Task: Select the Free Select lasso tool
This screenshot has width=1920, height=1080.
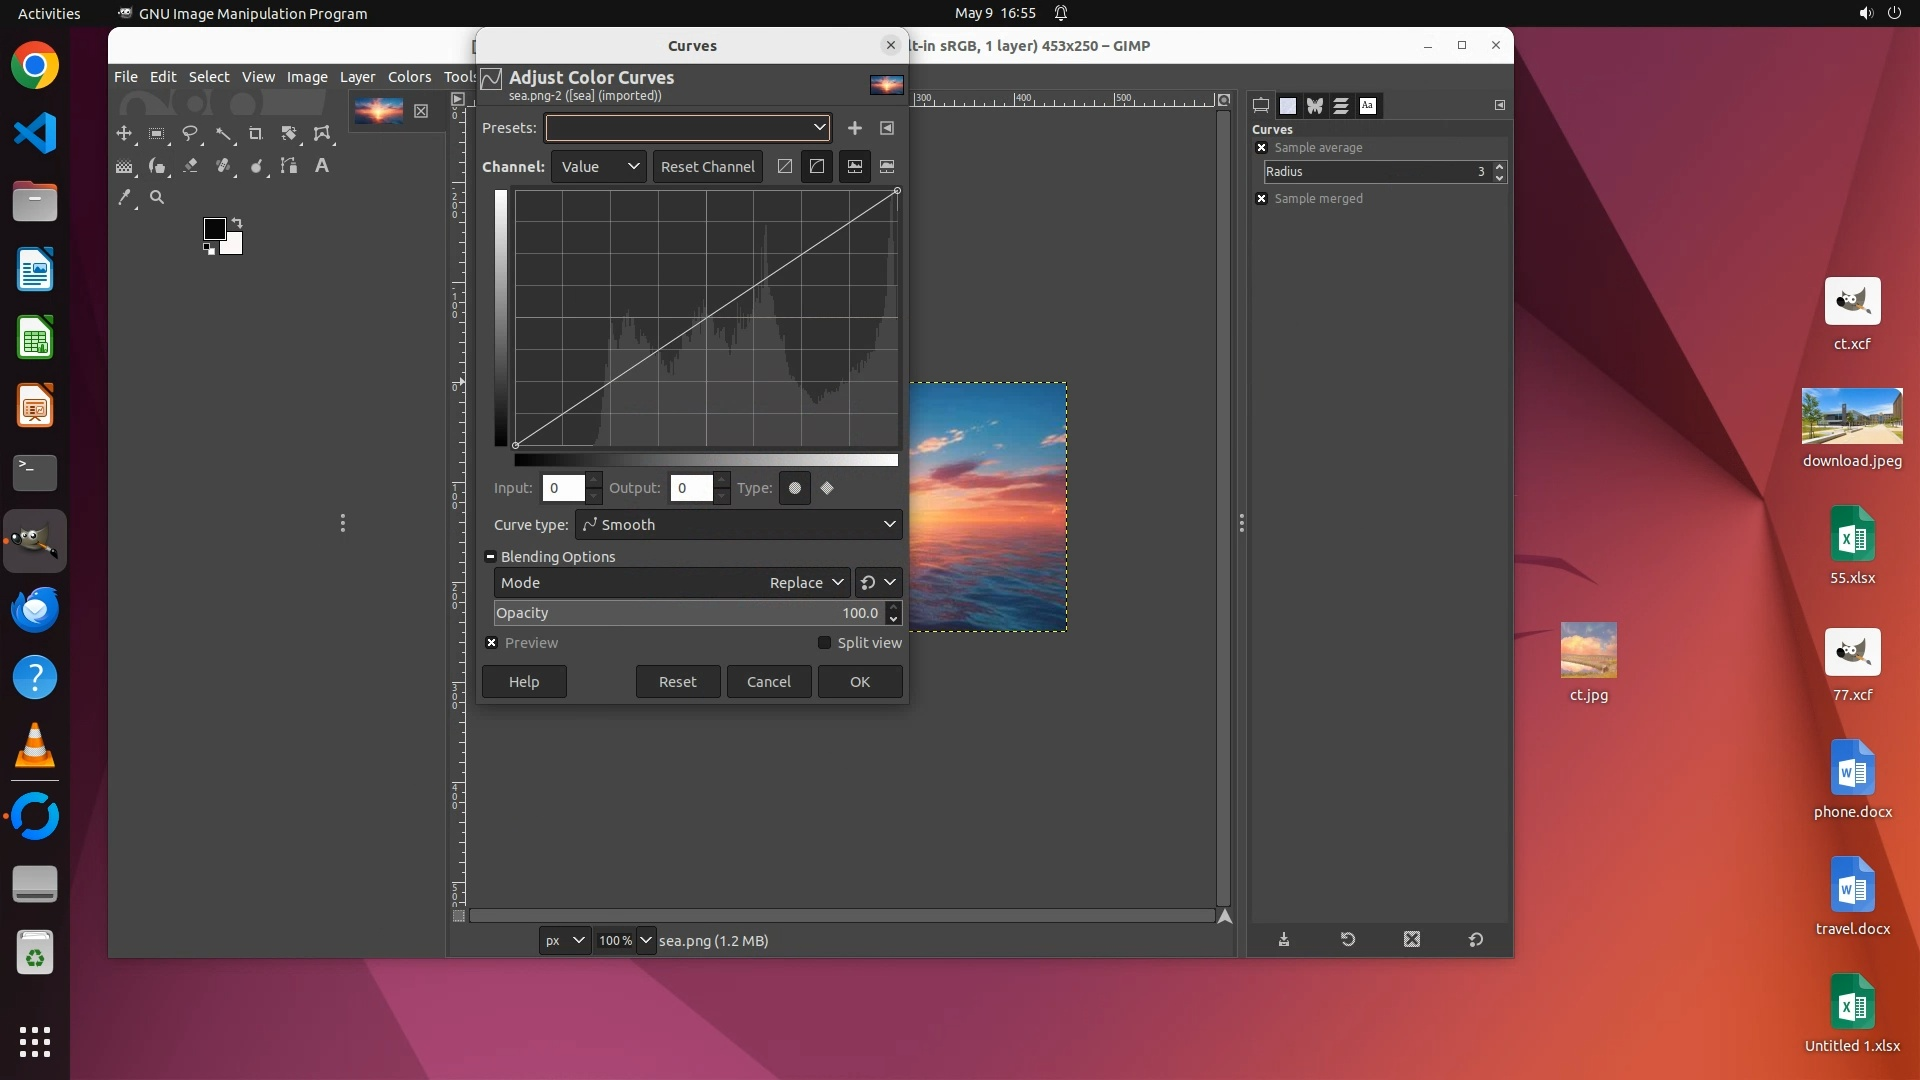Action: (190, 133)
